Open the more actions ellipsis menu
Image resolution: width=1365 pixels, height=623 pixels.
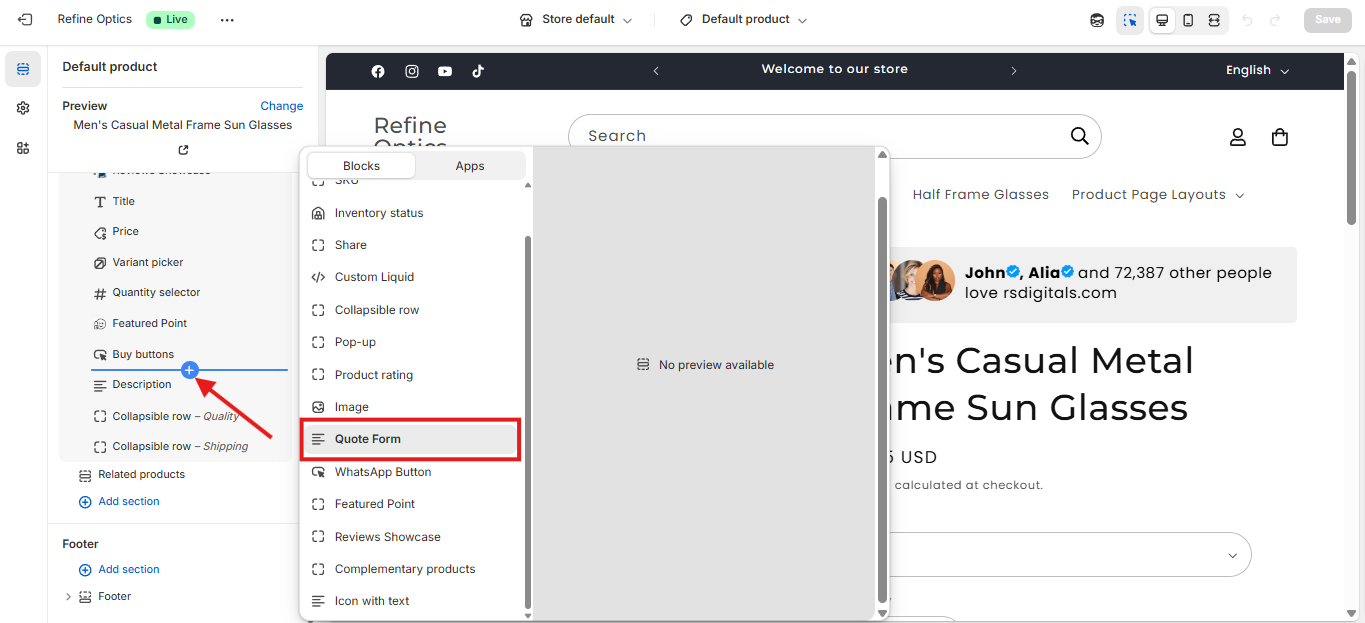click(x=227, y=20)
